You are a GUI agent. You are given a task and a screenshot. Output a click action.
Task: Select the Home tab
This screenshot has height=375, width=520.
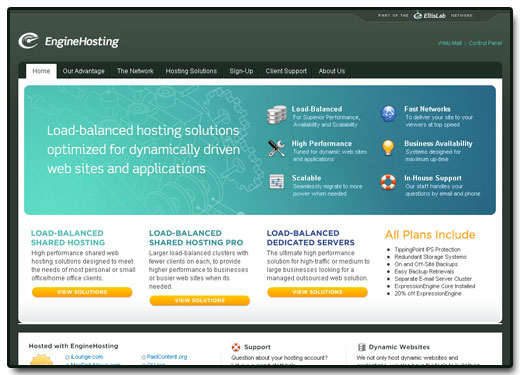pyautogui.click(x=41, y=71)
